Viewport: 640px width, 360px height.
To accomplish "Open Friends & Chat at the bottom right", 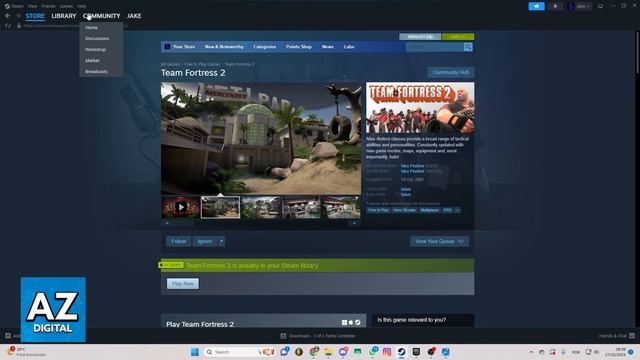I will pyautogui.click(x=616, y=336).
